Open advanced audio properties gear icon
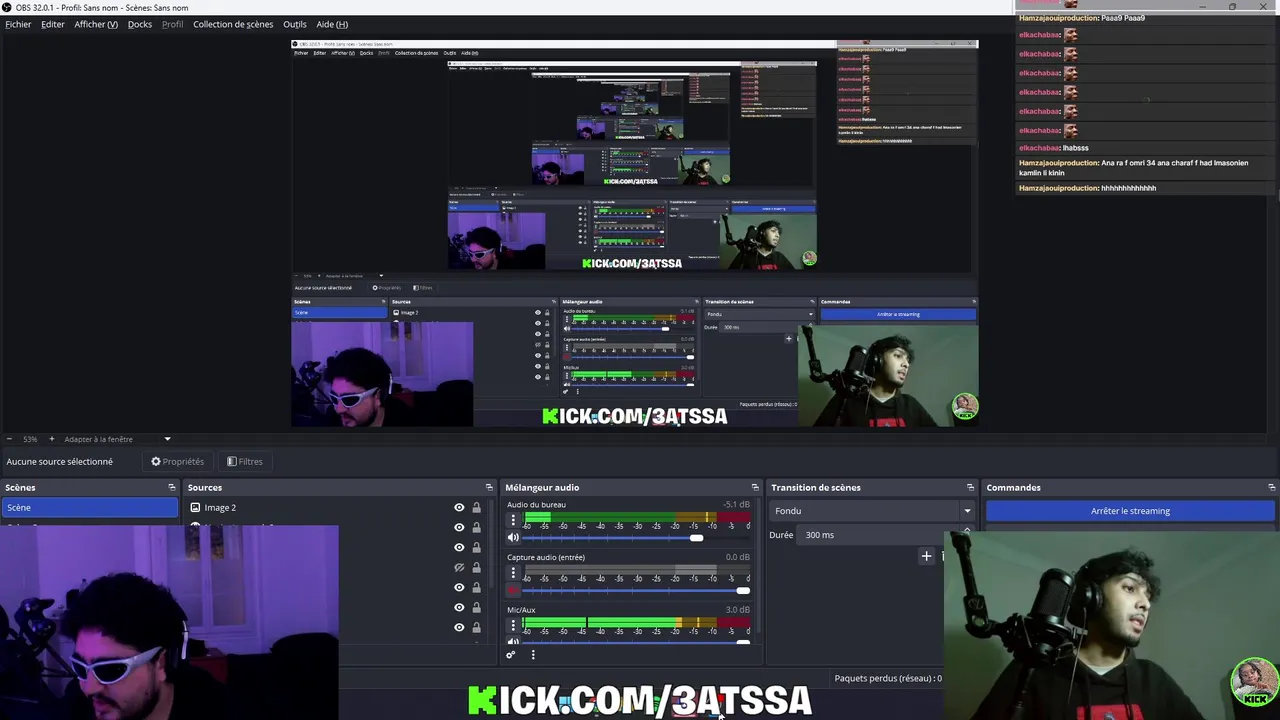 coord(510,655)
